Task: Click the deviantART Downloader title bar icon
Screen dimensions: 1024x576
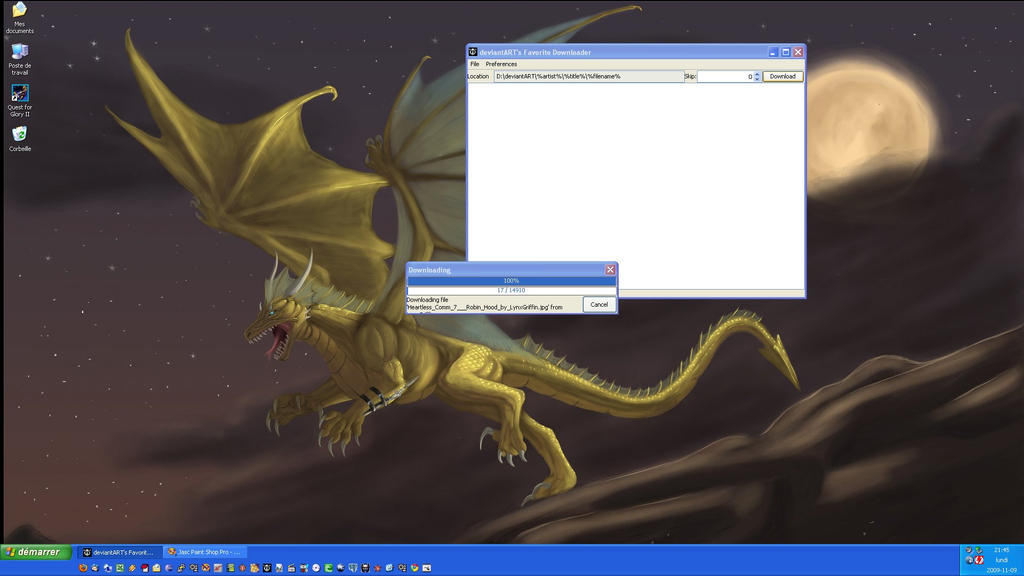Action: click(x=472, y=52)
